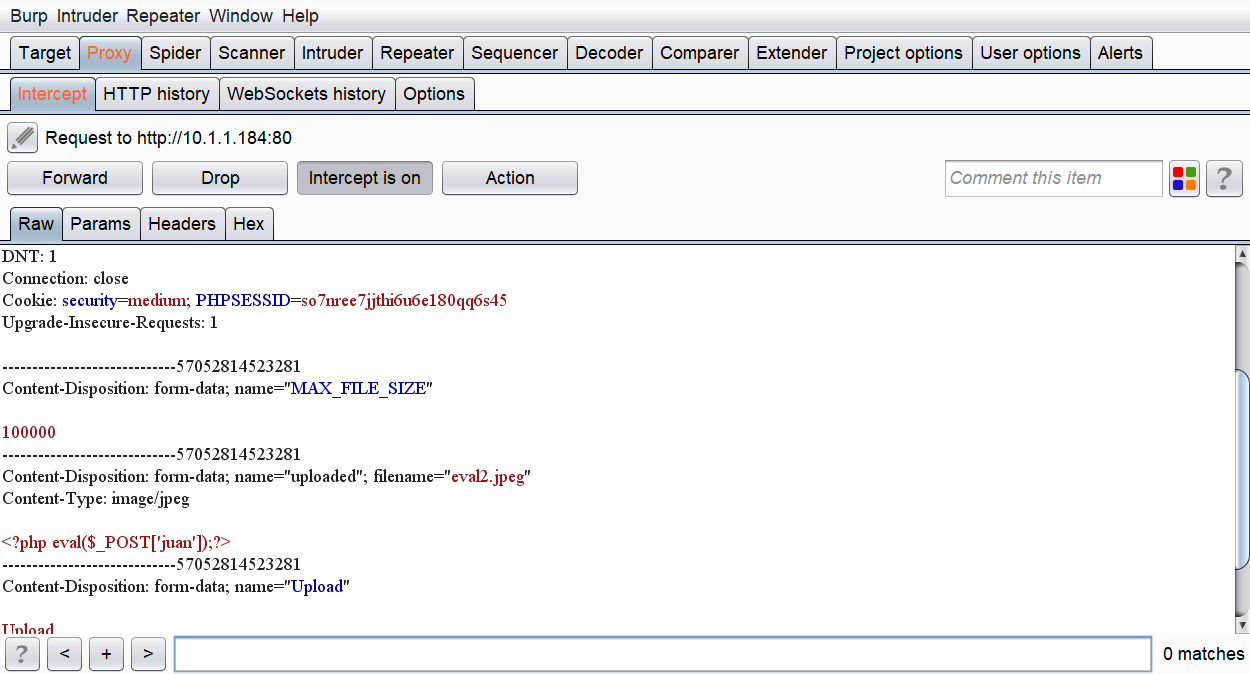Click the Comment this item field
This screenshot has height=674, width=1250.
(1054, 178)
